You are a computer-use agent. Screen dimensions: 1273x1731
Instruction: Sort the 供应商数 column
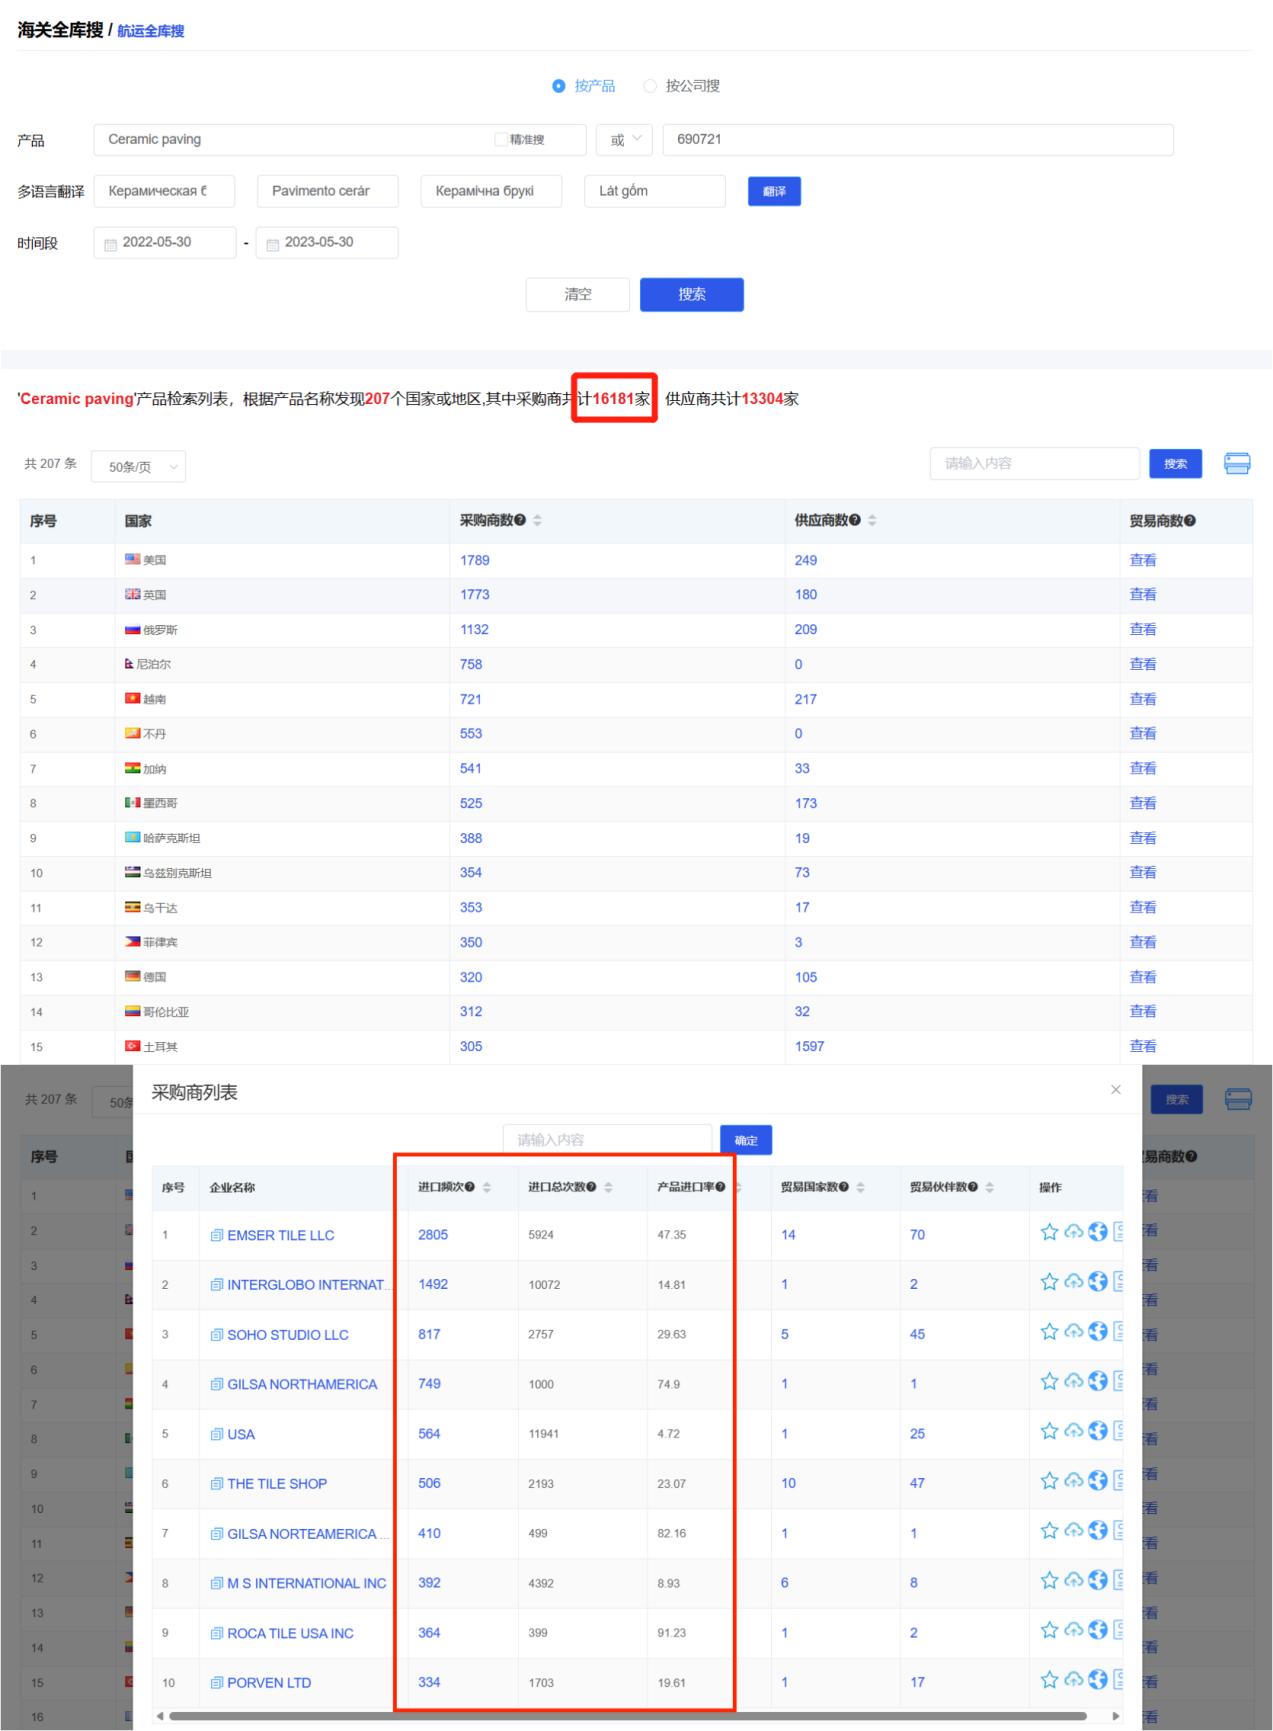872,521
